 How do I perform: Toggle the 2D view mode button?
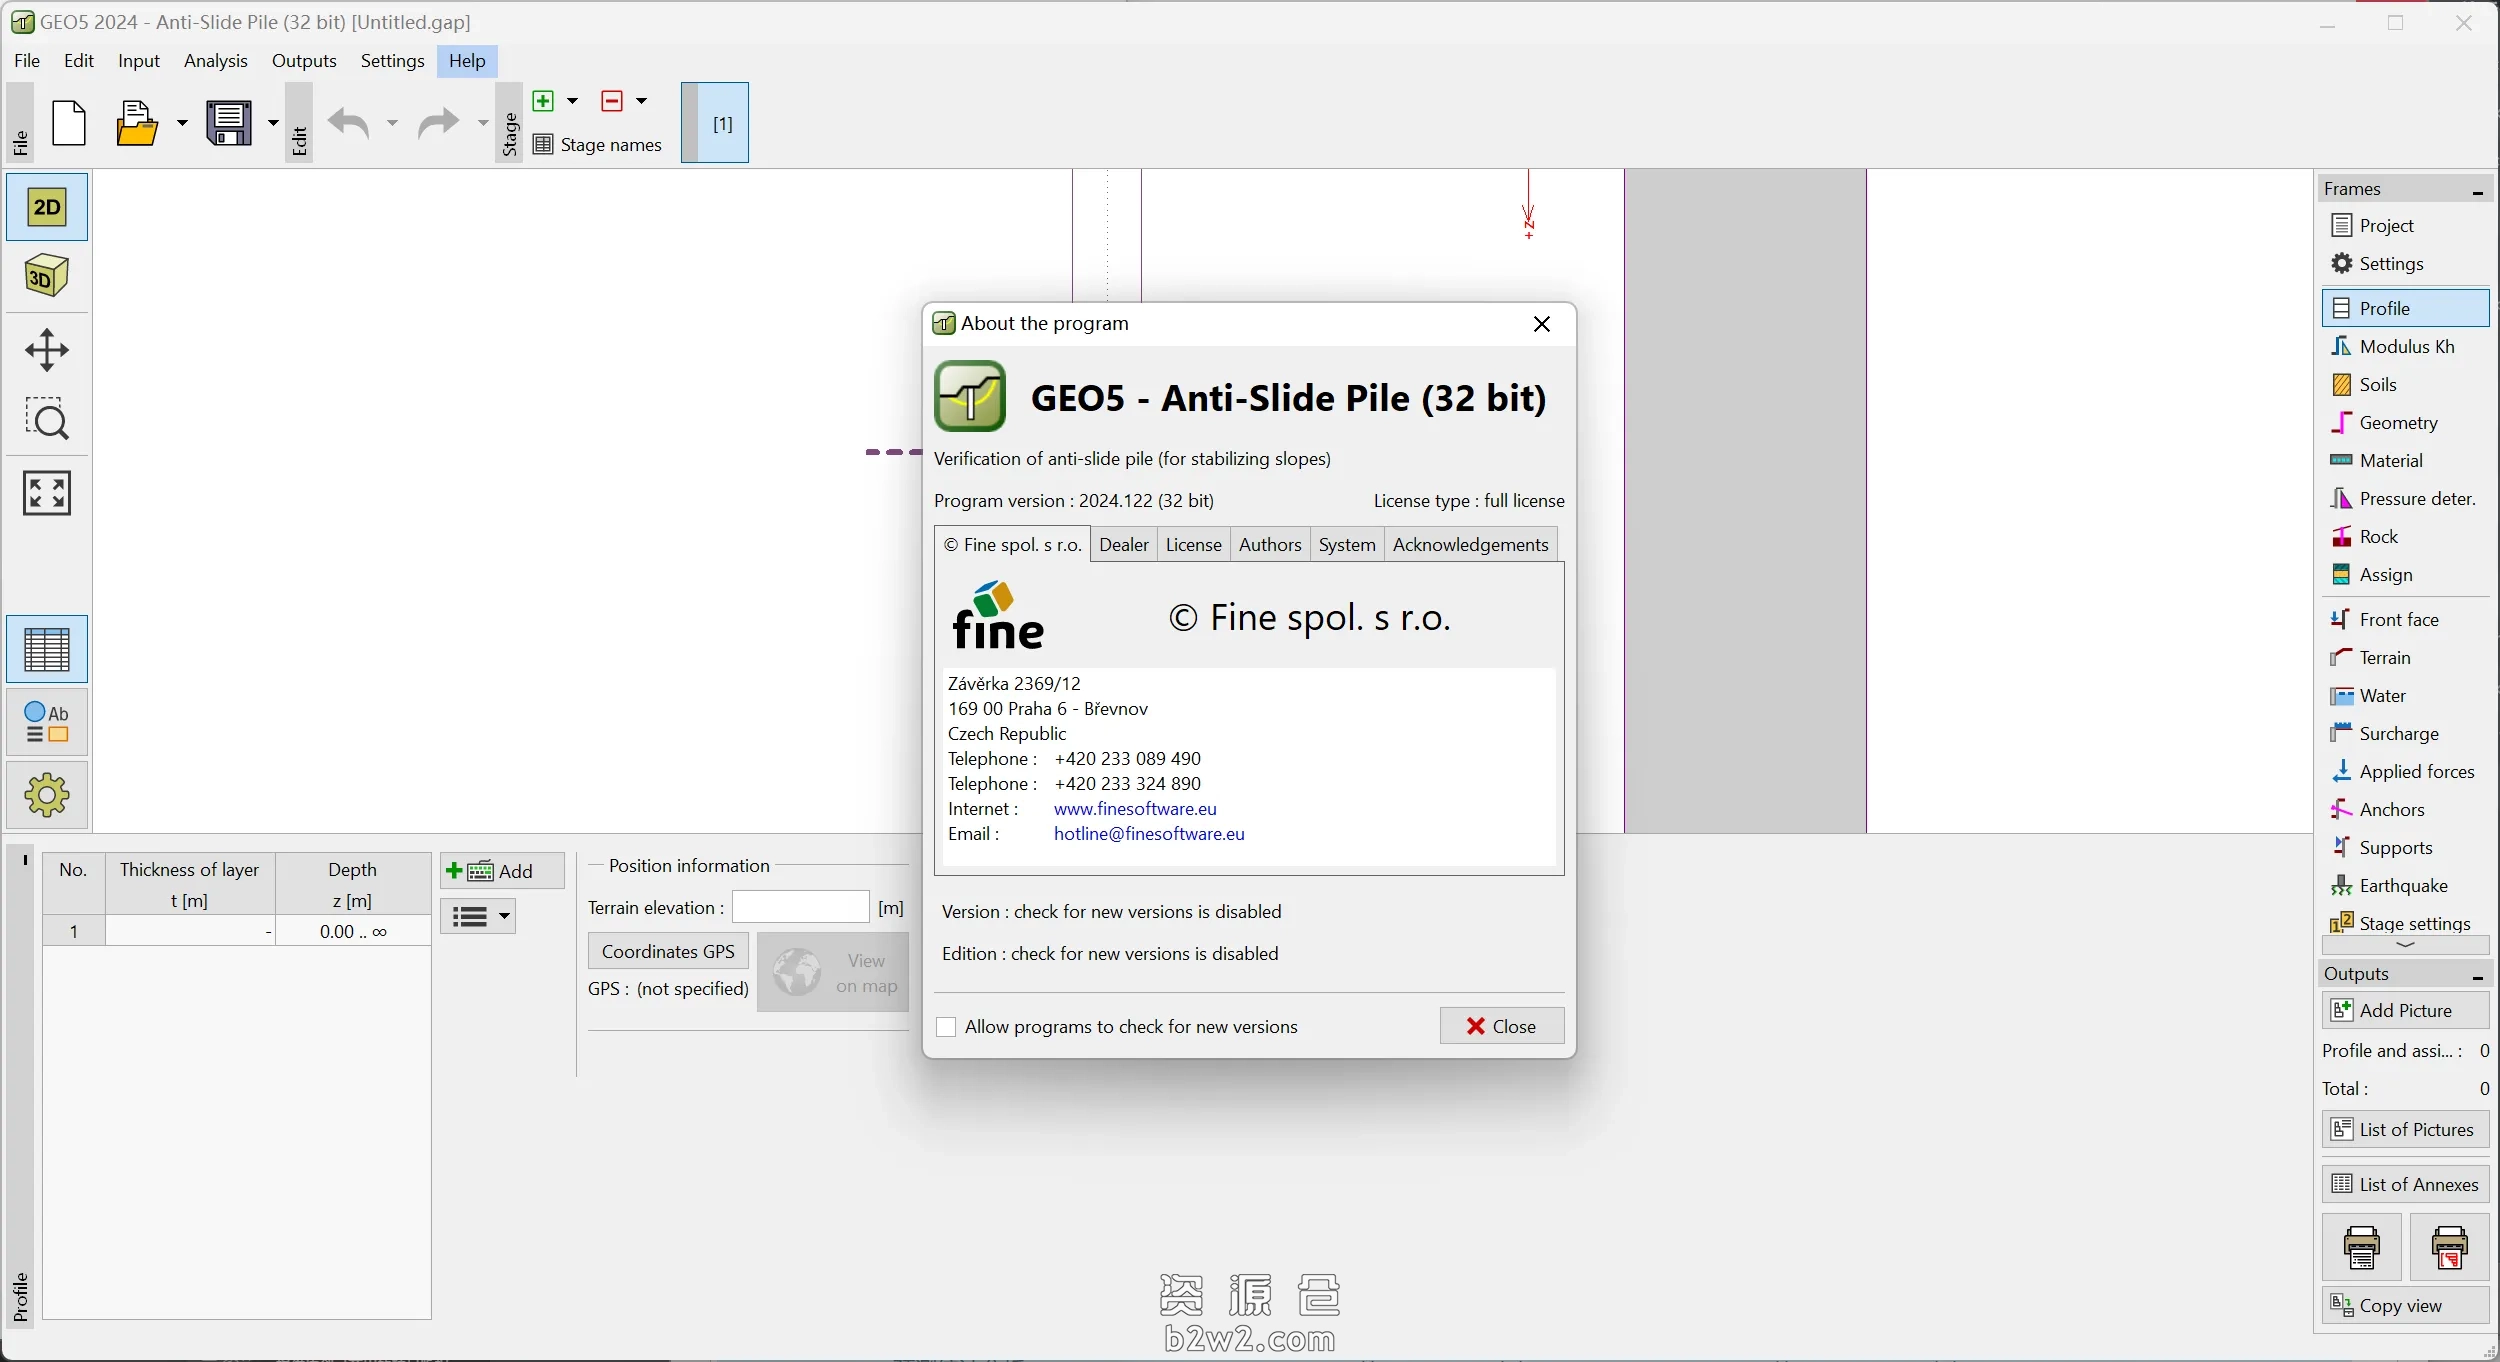point(46,207)
